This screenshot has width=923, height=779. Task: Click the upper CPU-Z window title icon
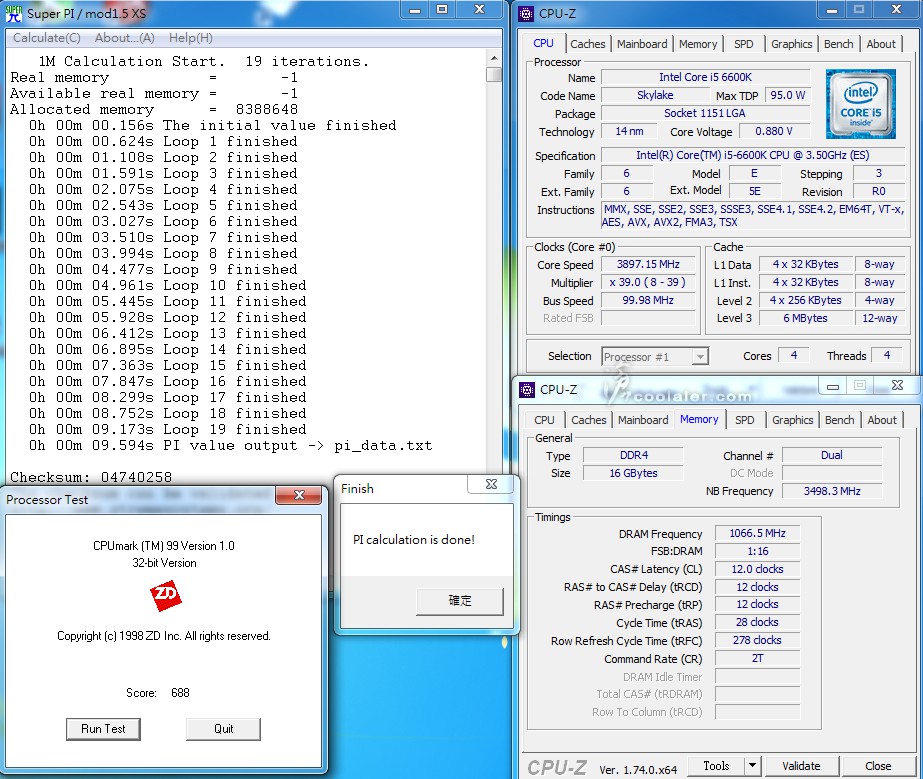526,14
